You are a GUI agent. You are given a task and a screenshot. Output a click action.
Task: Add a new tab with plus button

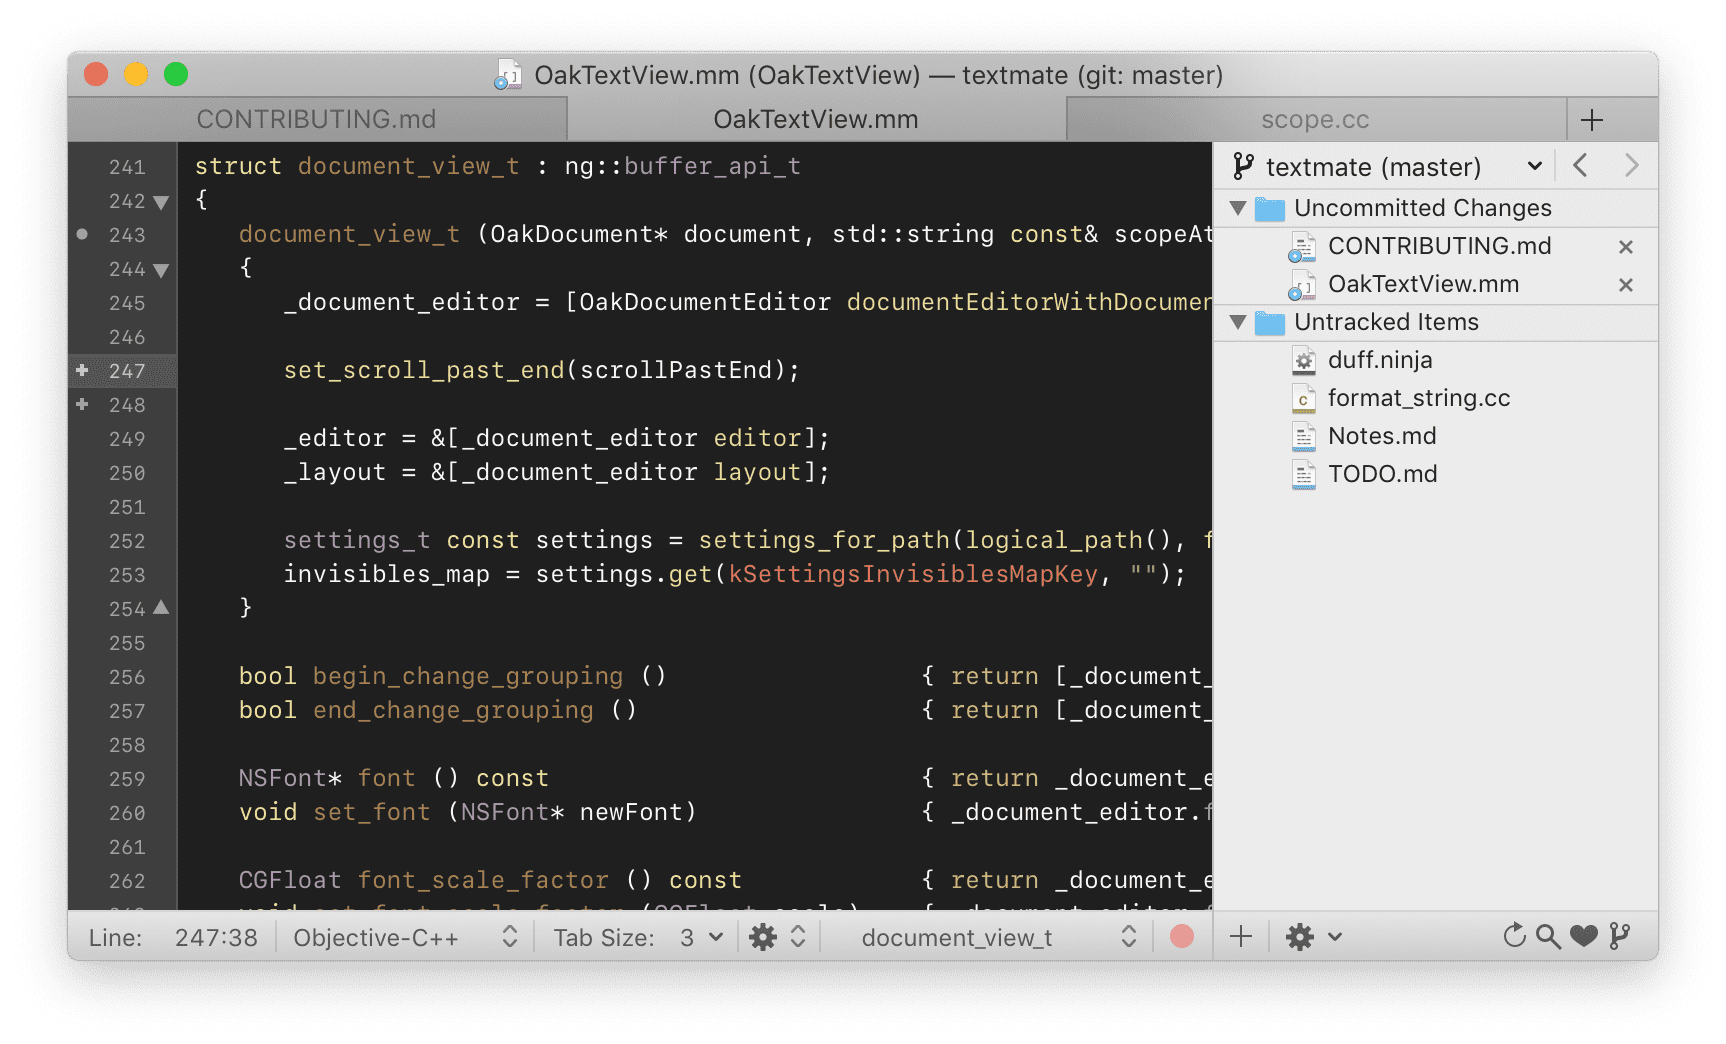click(x=1592, y=120)
